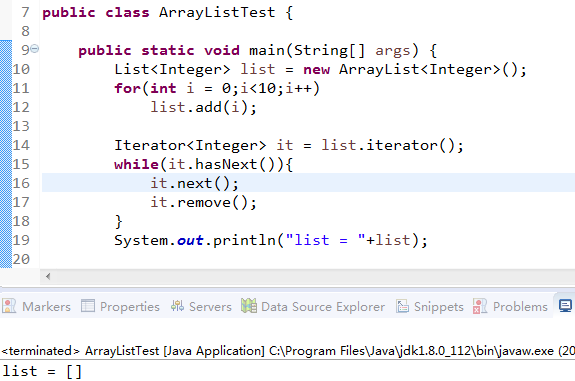Click the '<terminated> ArrayListTest' console status line
The height and width of the screenshot is (381, 575).
(288, 351)
